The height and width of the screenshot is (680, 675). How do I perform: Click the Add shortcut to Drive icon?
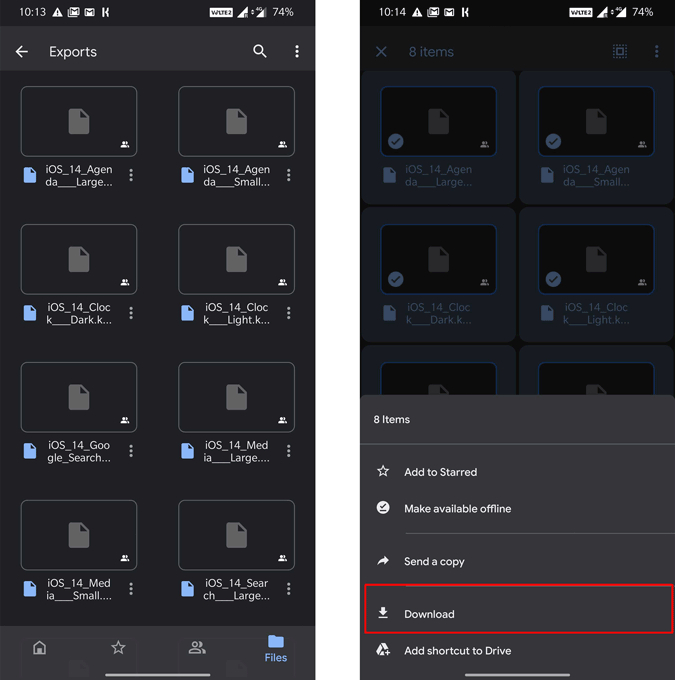(x=383, y=650)
